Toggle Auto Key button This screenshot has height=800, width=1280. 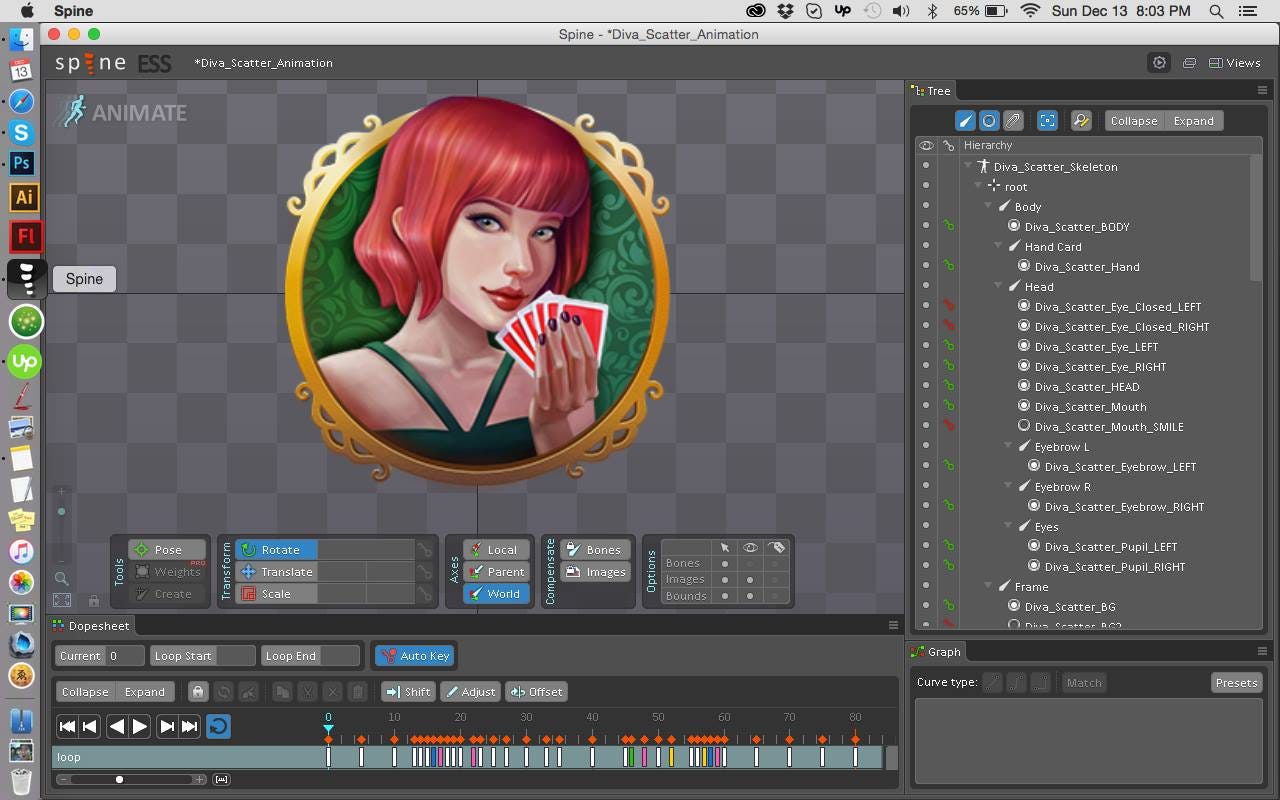pos(414,655)
